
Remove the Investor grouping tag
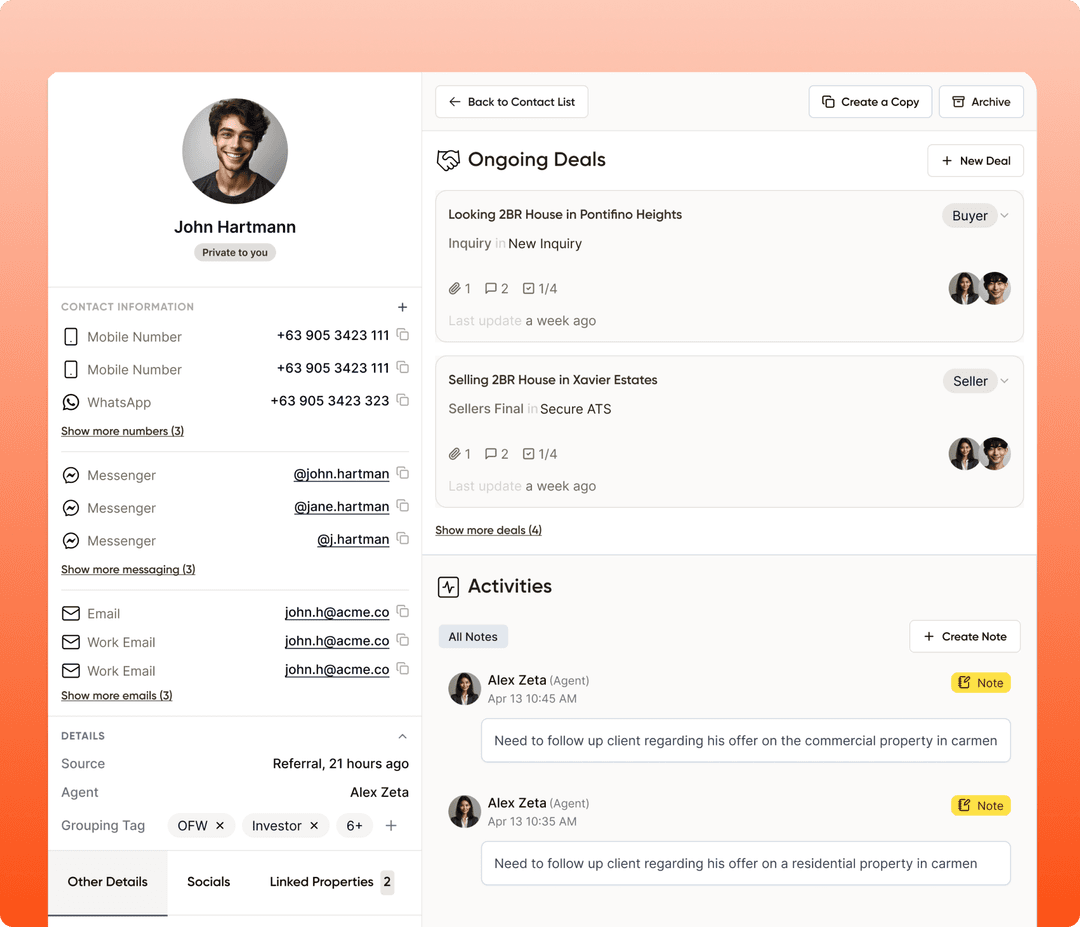pos(314,825)
